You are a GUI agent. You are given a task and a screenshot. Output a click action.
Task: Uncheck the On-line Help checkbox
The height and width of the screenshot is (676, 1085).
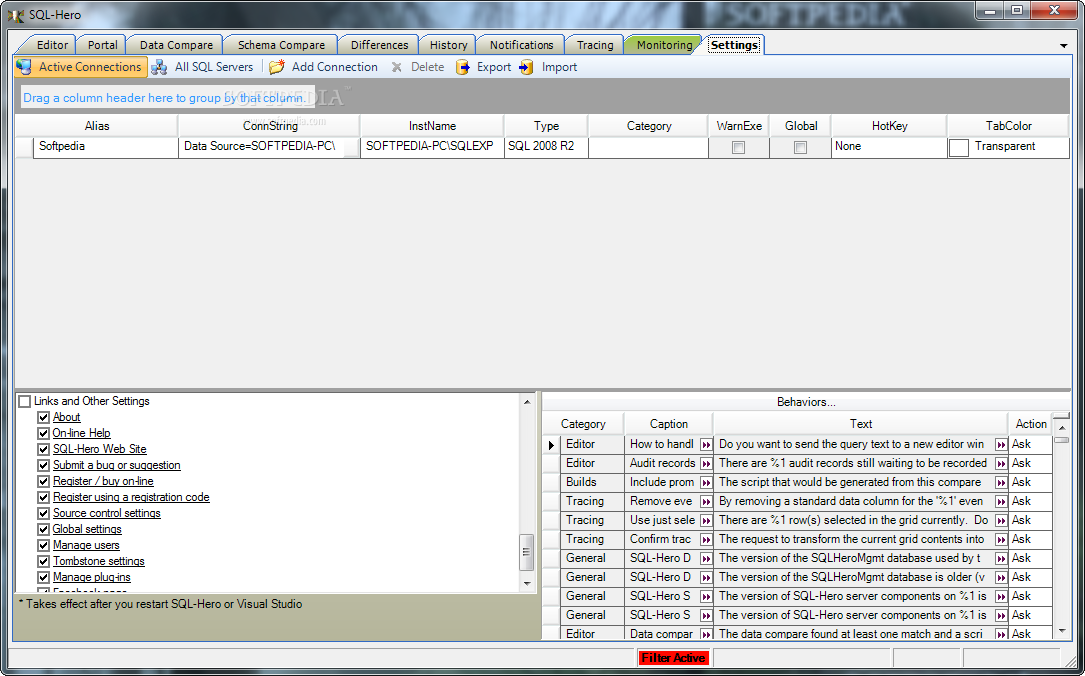(44, 433)
